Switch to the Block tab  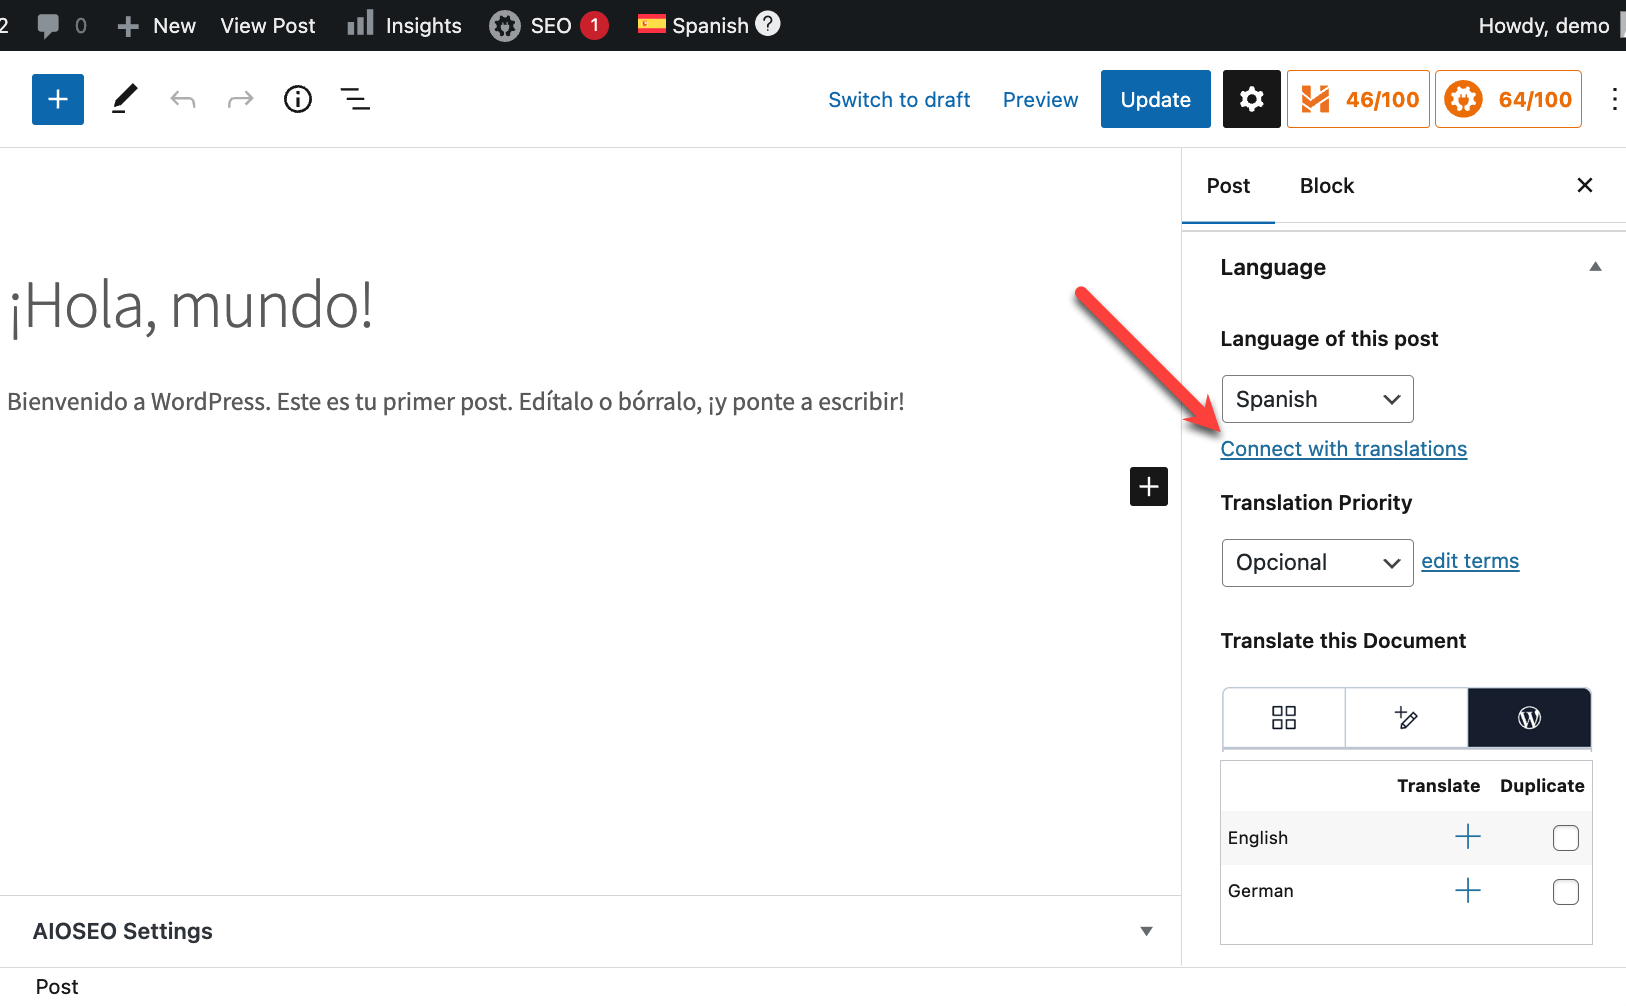click(x=1326, y=186)
